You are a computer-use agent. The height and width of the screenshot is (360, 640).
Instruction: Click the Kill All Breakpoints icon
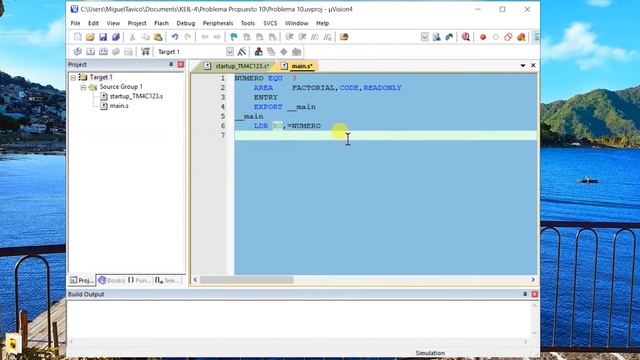521,37
